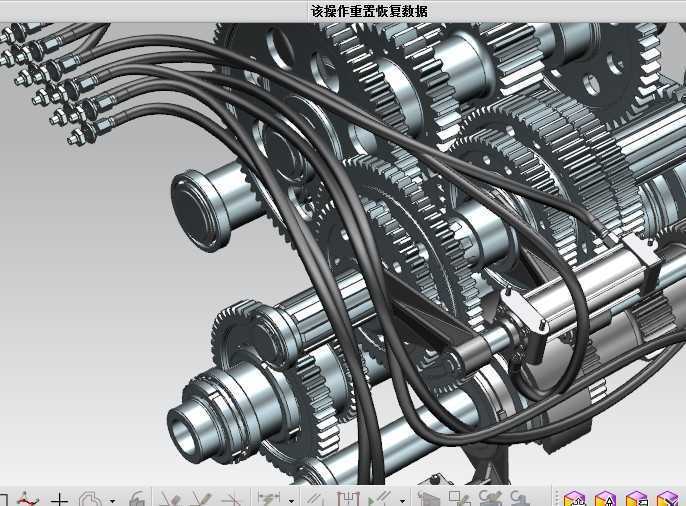Click the grayed parallel lines icon
686x506 pixels.
[x=316, y=499]
